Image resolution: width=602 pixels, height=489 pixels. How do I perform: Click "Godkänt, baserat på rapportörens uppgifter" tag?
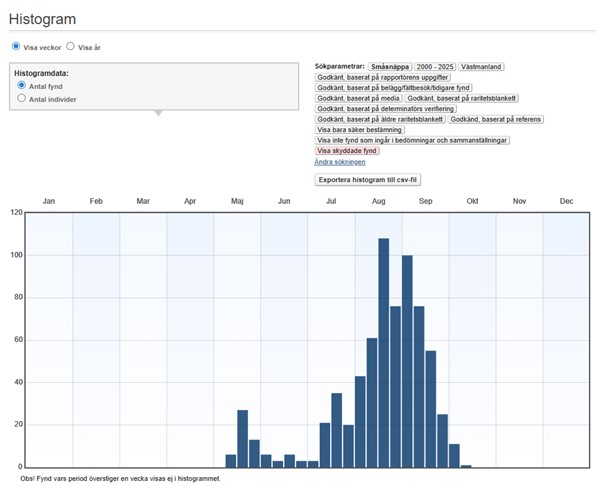tap(383, 77)
